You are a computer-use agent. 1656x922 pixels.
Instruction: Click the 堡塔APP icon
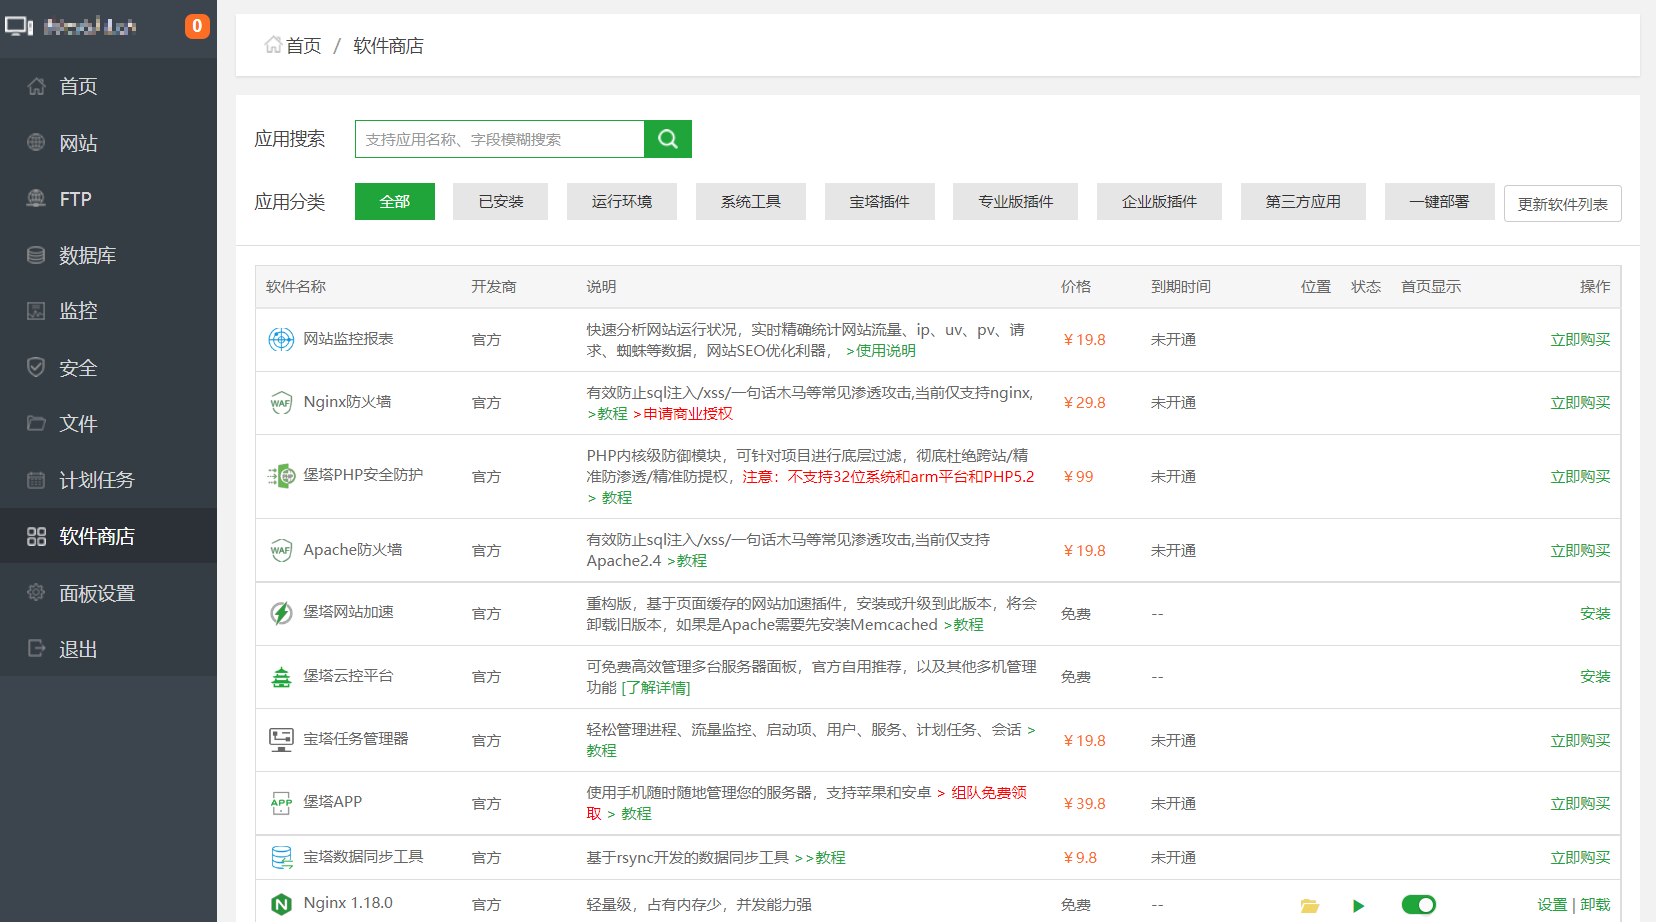click(281, 803)
